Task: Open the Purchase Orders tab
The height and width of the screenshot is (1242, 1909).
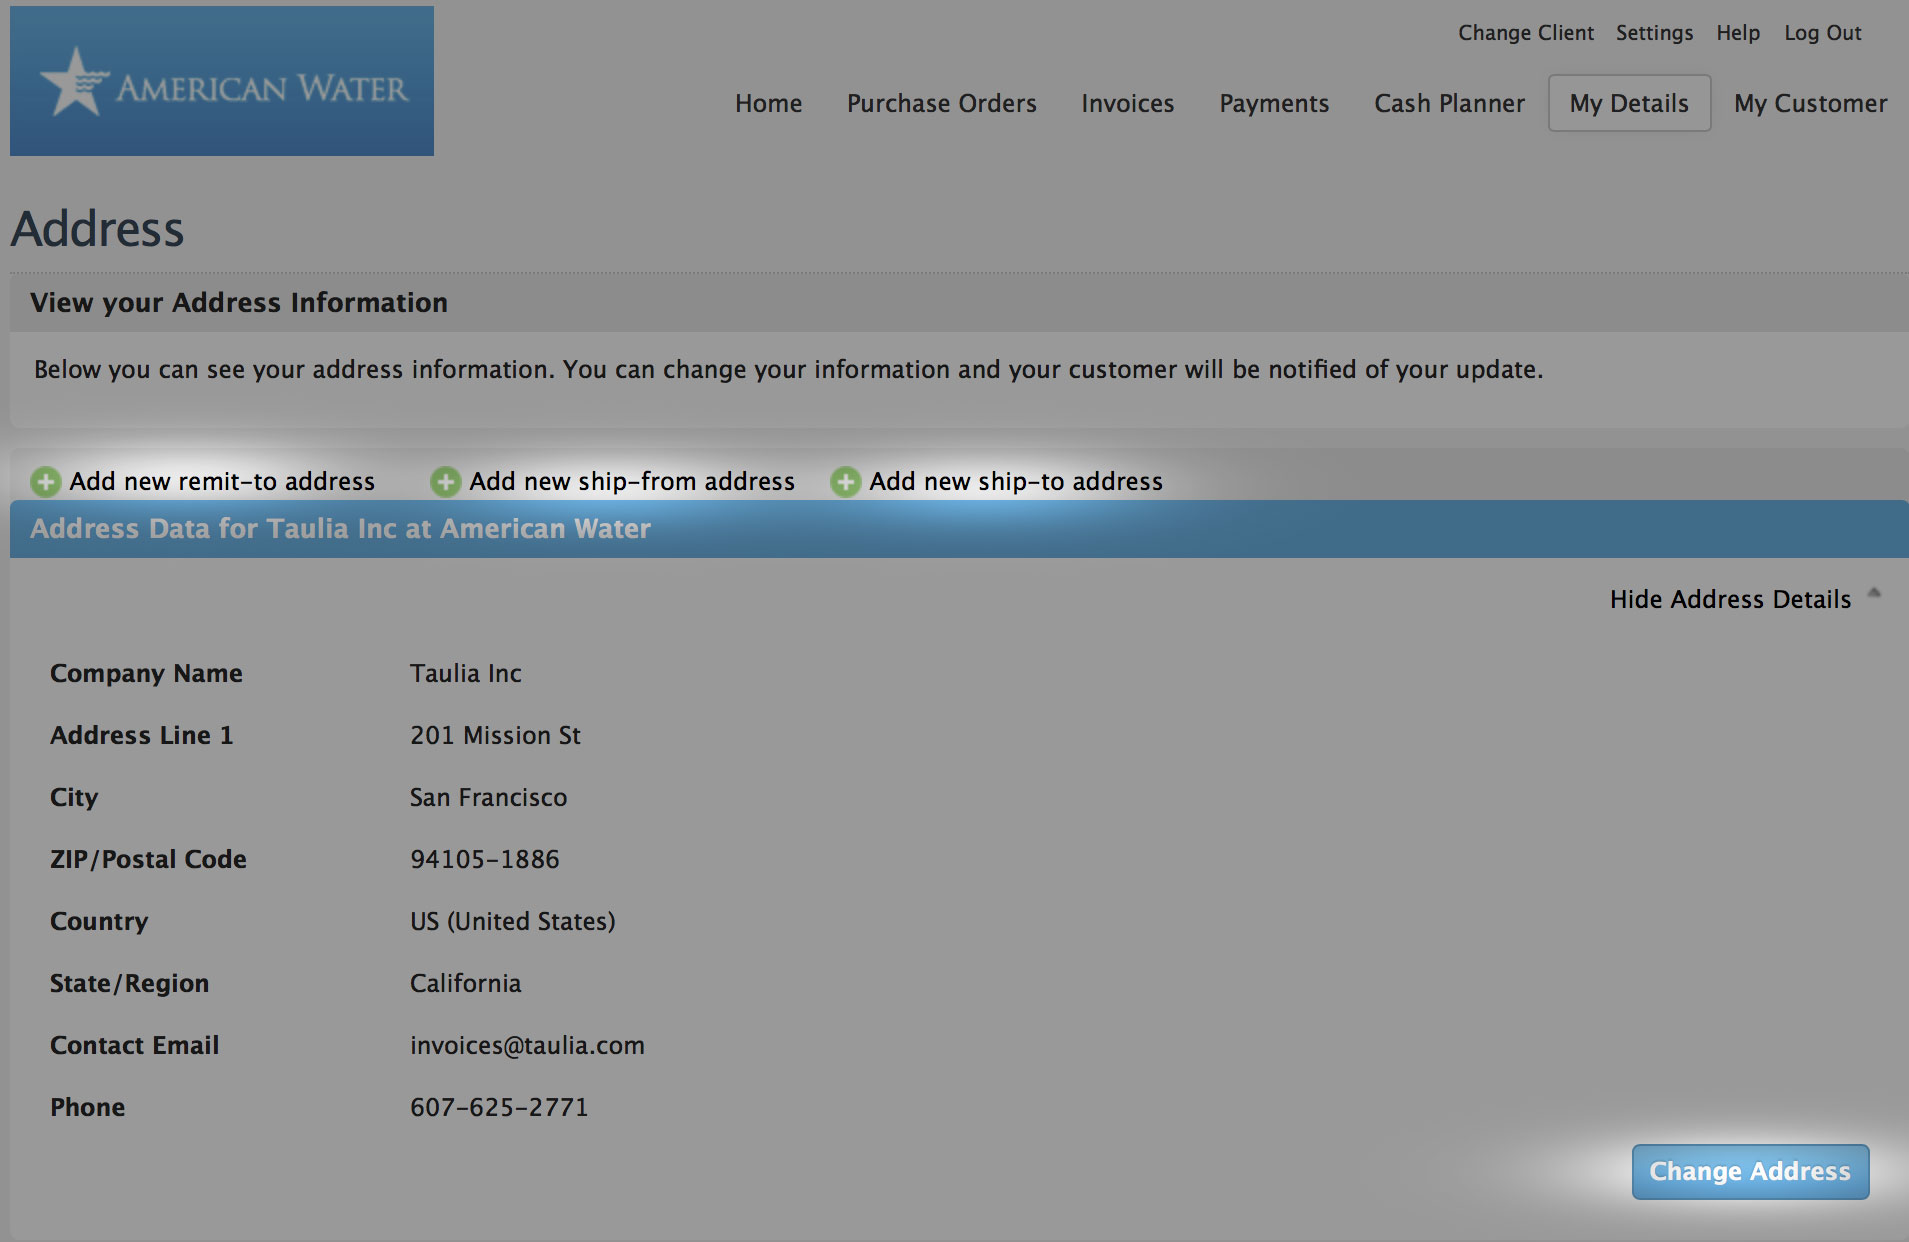Action: [941, 103]
